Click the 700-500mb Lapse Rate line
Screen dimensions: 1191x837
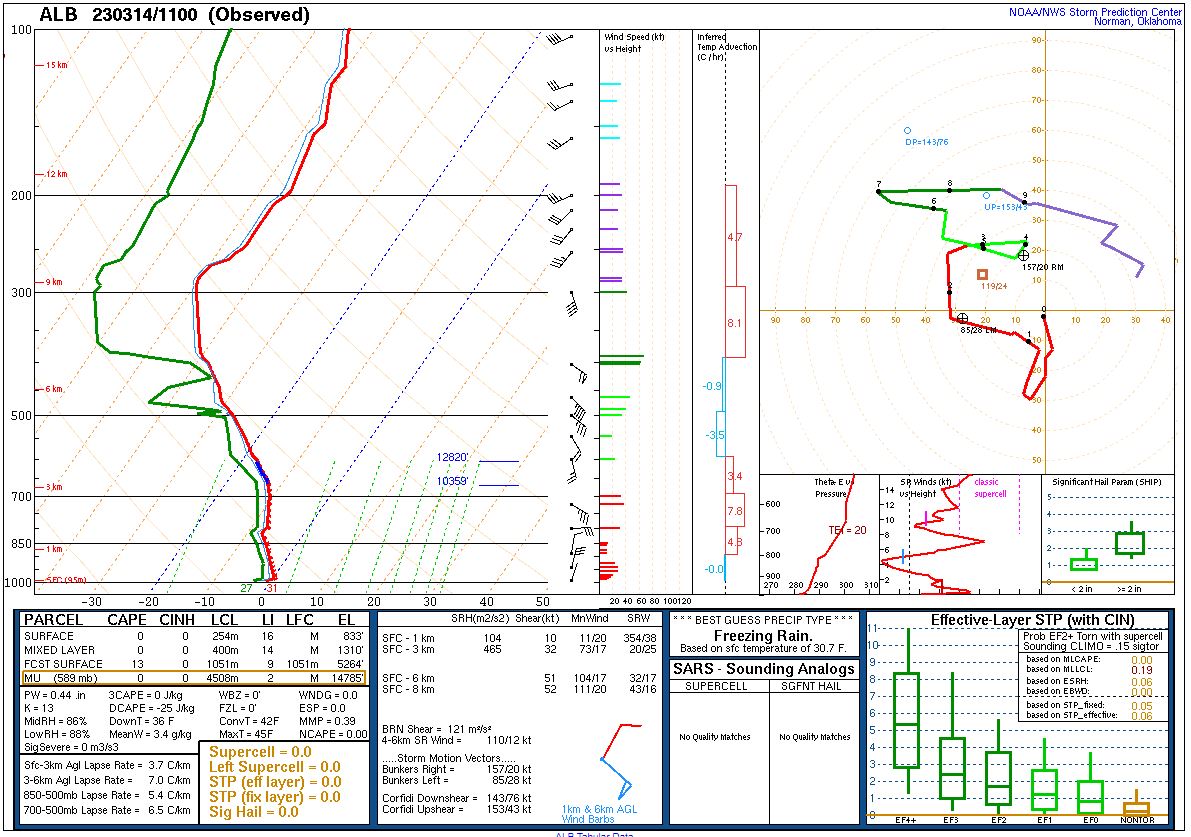pyautogui.click(x=107, y=810)
